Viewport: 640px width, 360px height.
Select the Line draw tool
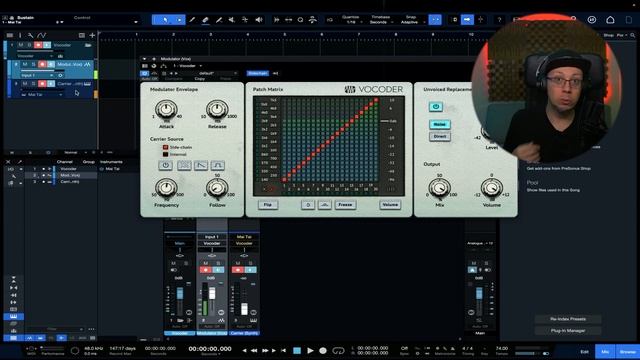click(x=219, y=20)
